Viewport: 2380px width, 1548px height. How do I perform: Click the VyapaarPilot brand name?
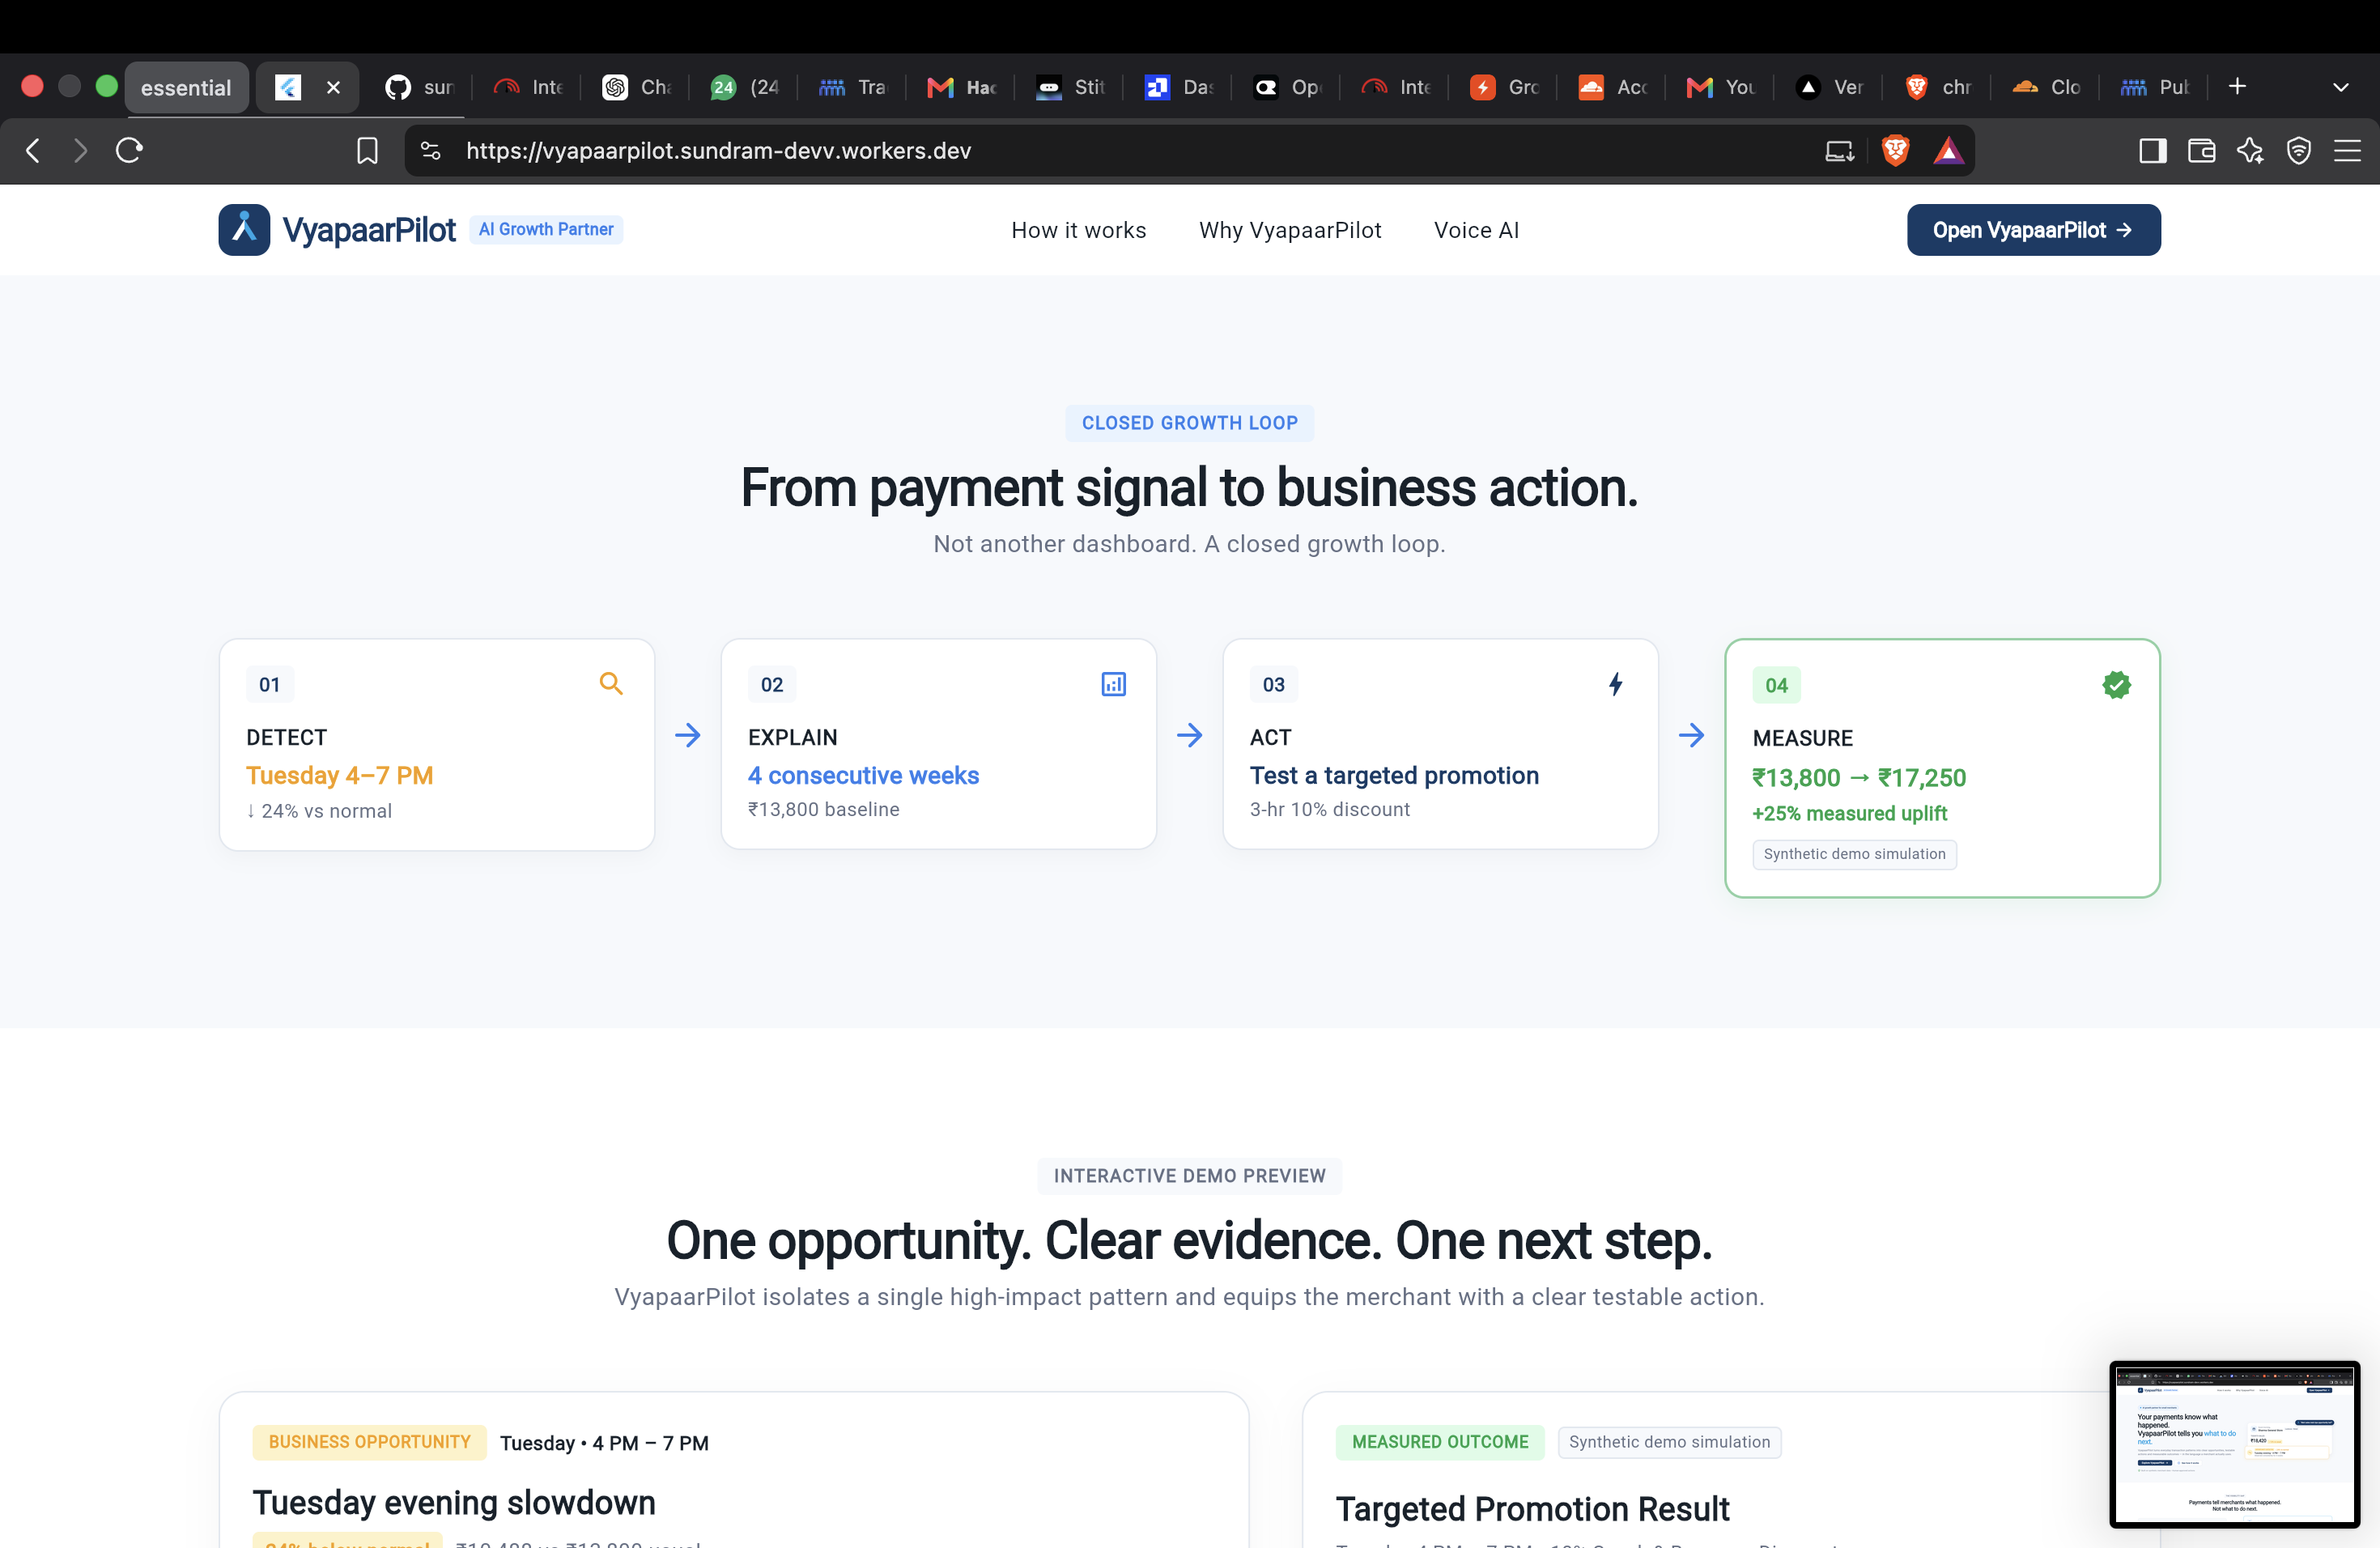coord(369,230)
